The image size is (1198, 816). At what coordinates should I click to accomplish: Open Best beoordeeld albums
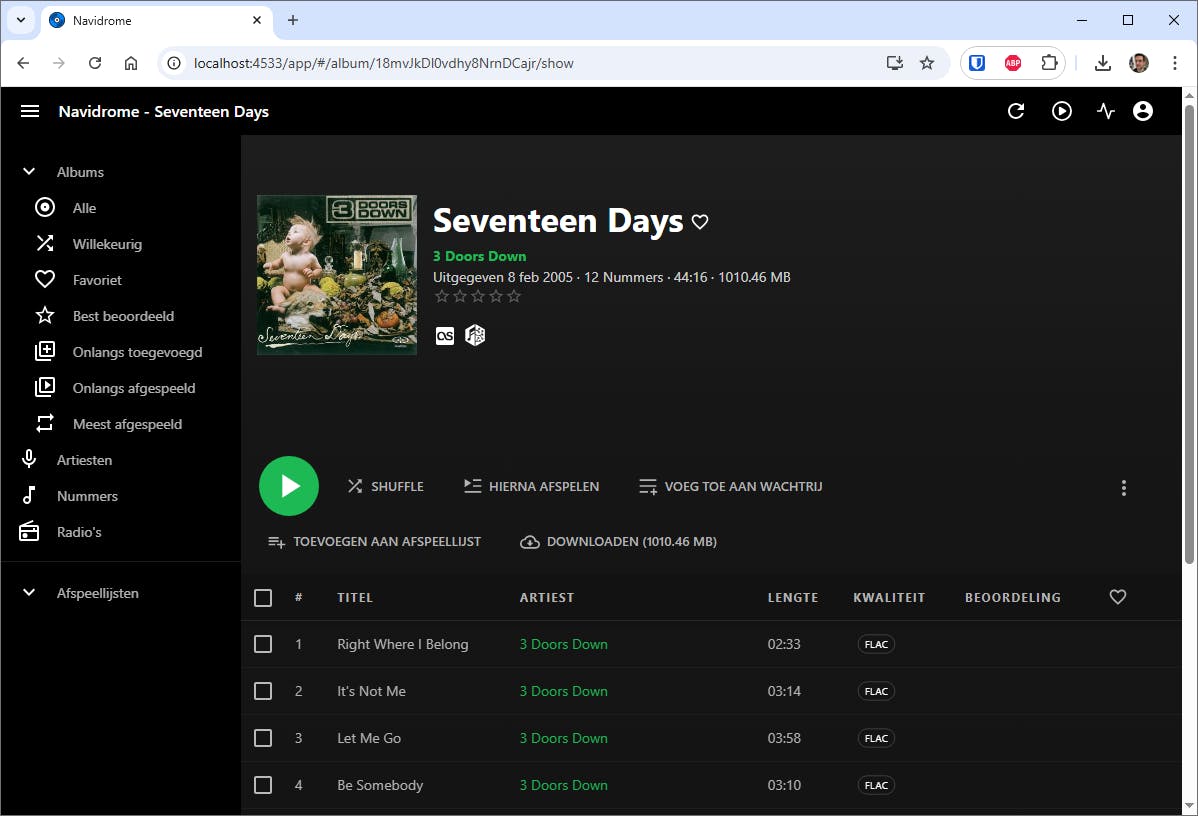(121, 316)
